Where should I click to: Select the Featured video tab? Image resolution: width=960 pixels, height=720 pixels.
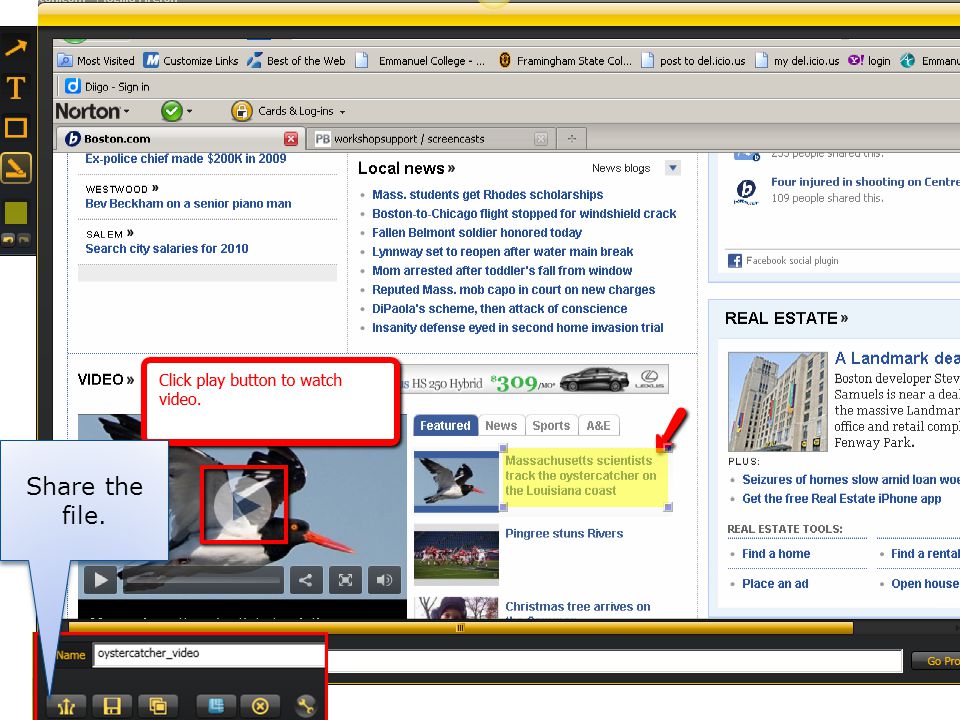pos(445,426)
